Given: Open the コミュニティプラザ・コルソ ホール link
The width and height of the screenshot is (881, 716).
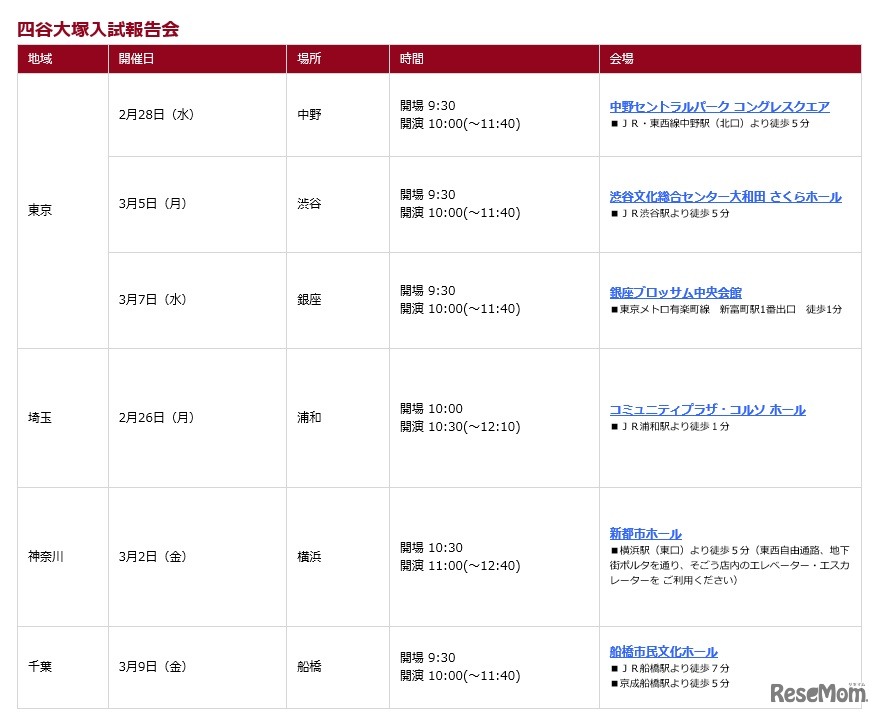Looking at the screenshot, I should [x=707, y=410].
